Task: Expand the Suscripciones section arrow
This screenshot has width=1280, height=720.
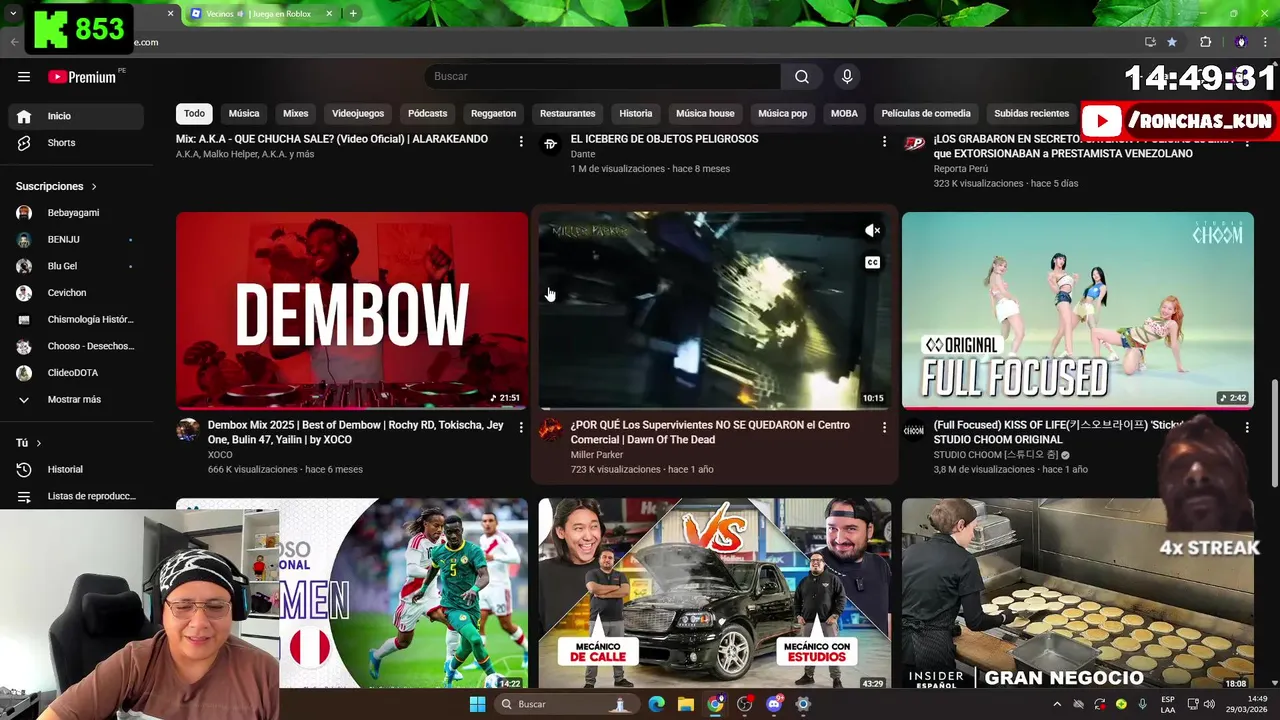Action: [x=94, y=187]
